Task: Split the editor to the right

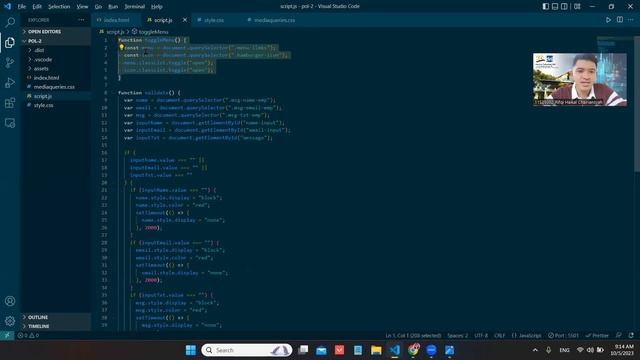Action: (x=620, y=20)
